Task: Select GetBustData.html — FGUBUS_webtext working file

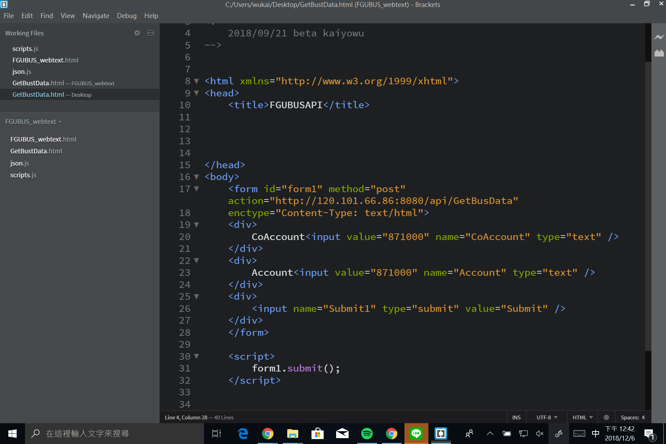Action: (80, 83)
